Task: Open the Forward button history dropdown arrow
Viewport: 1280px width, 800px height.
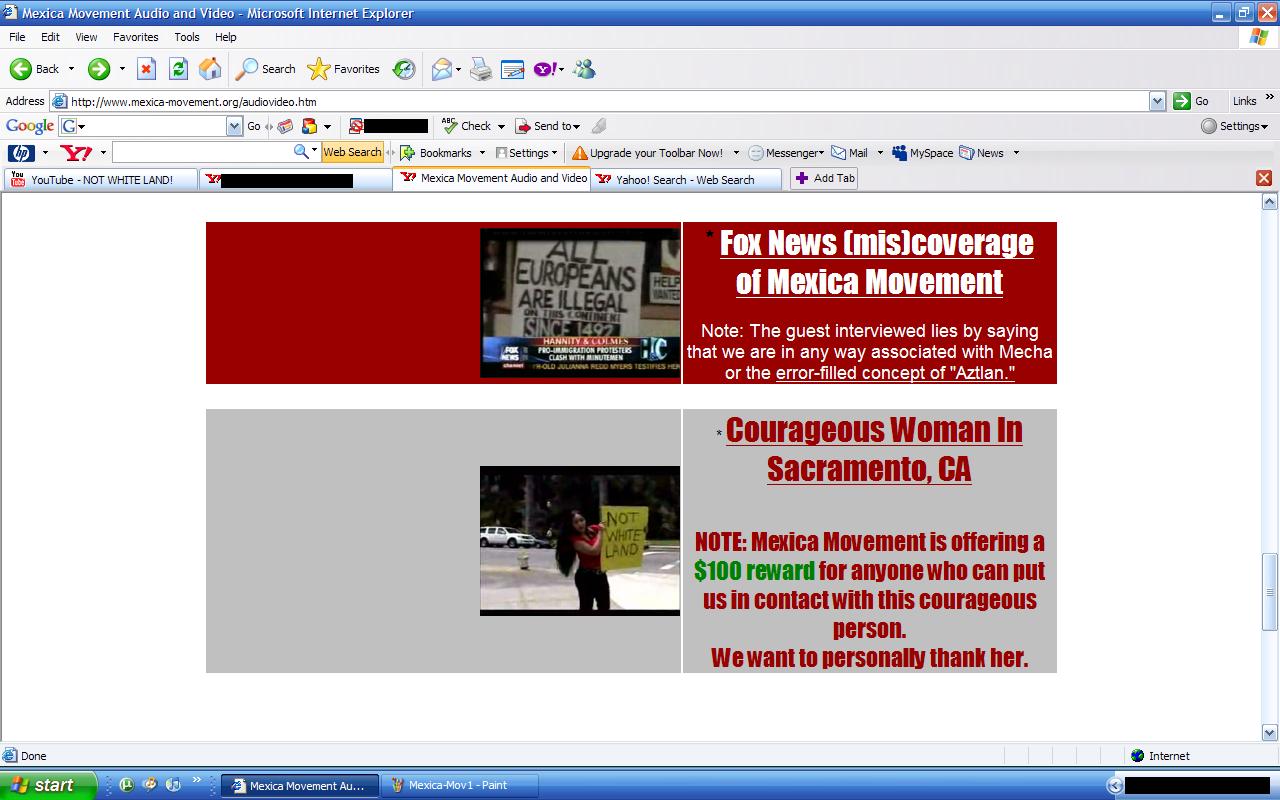Action: point(122,69)
